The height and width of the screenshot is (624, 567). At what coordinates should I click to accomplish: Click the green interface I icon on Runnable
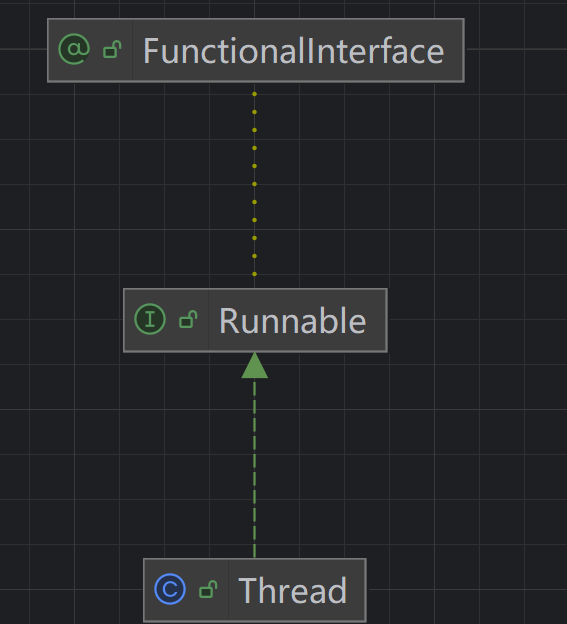[150, 319]
